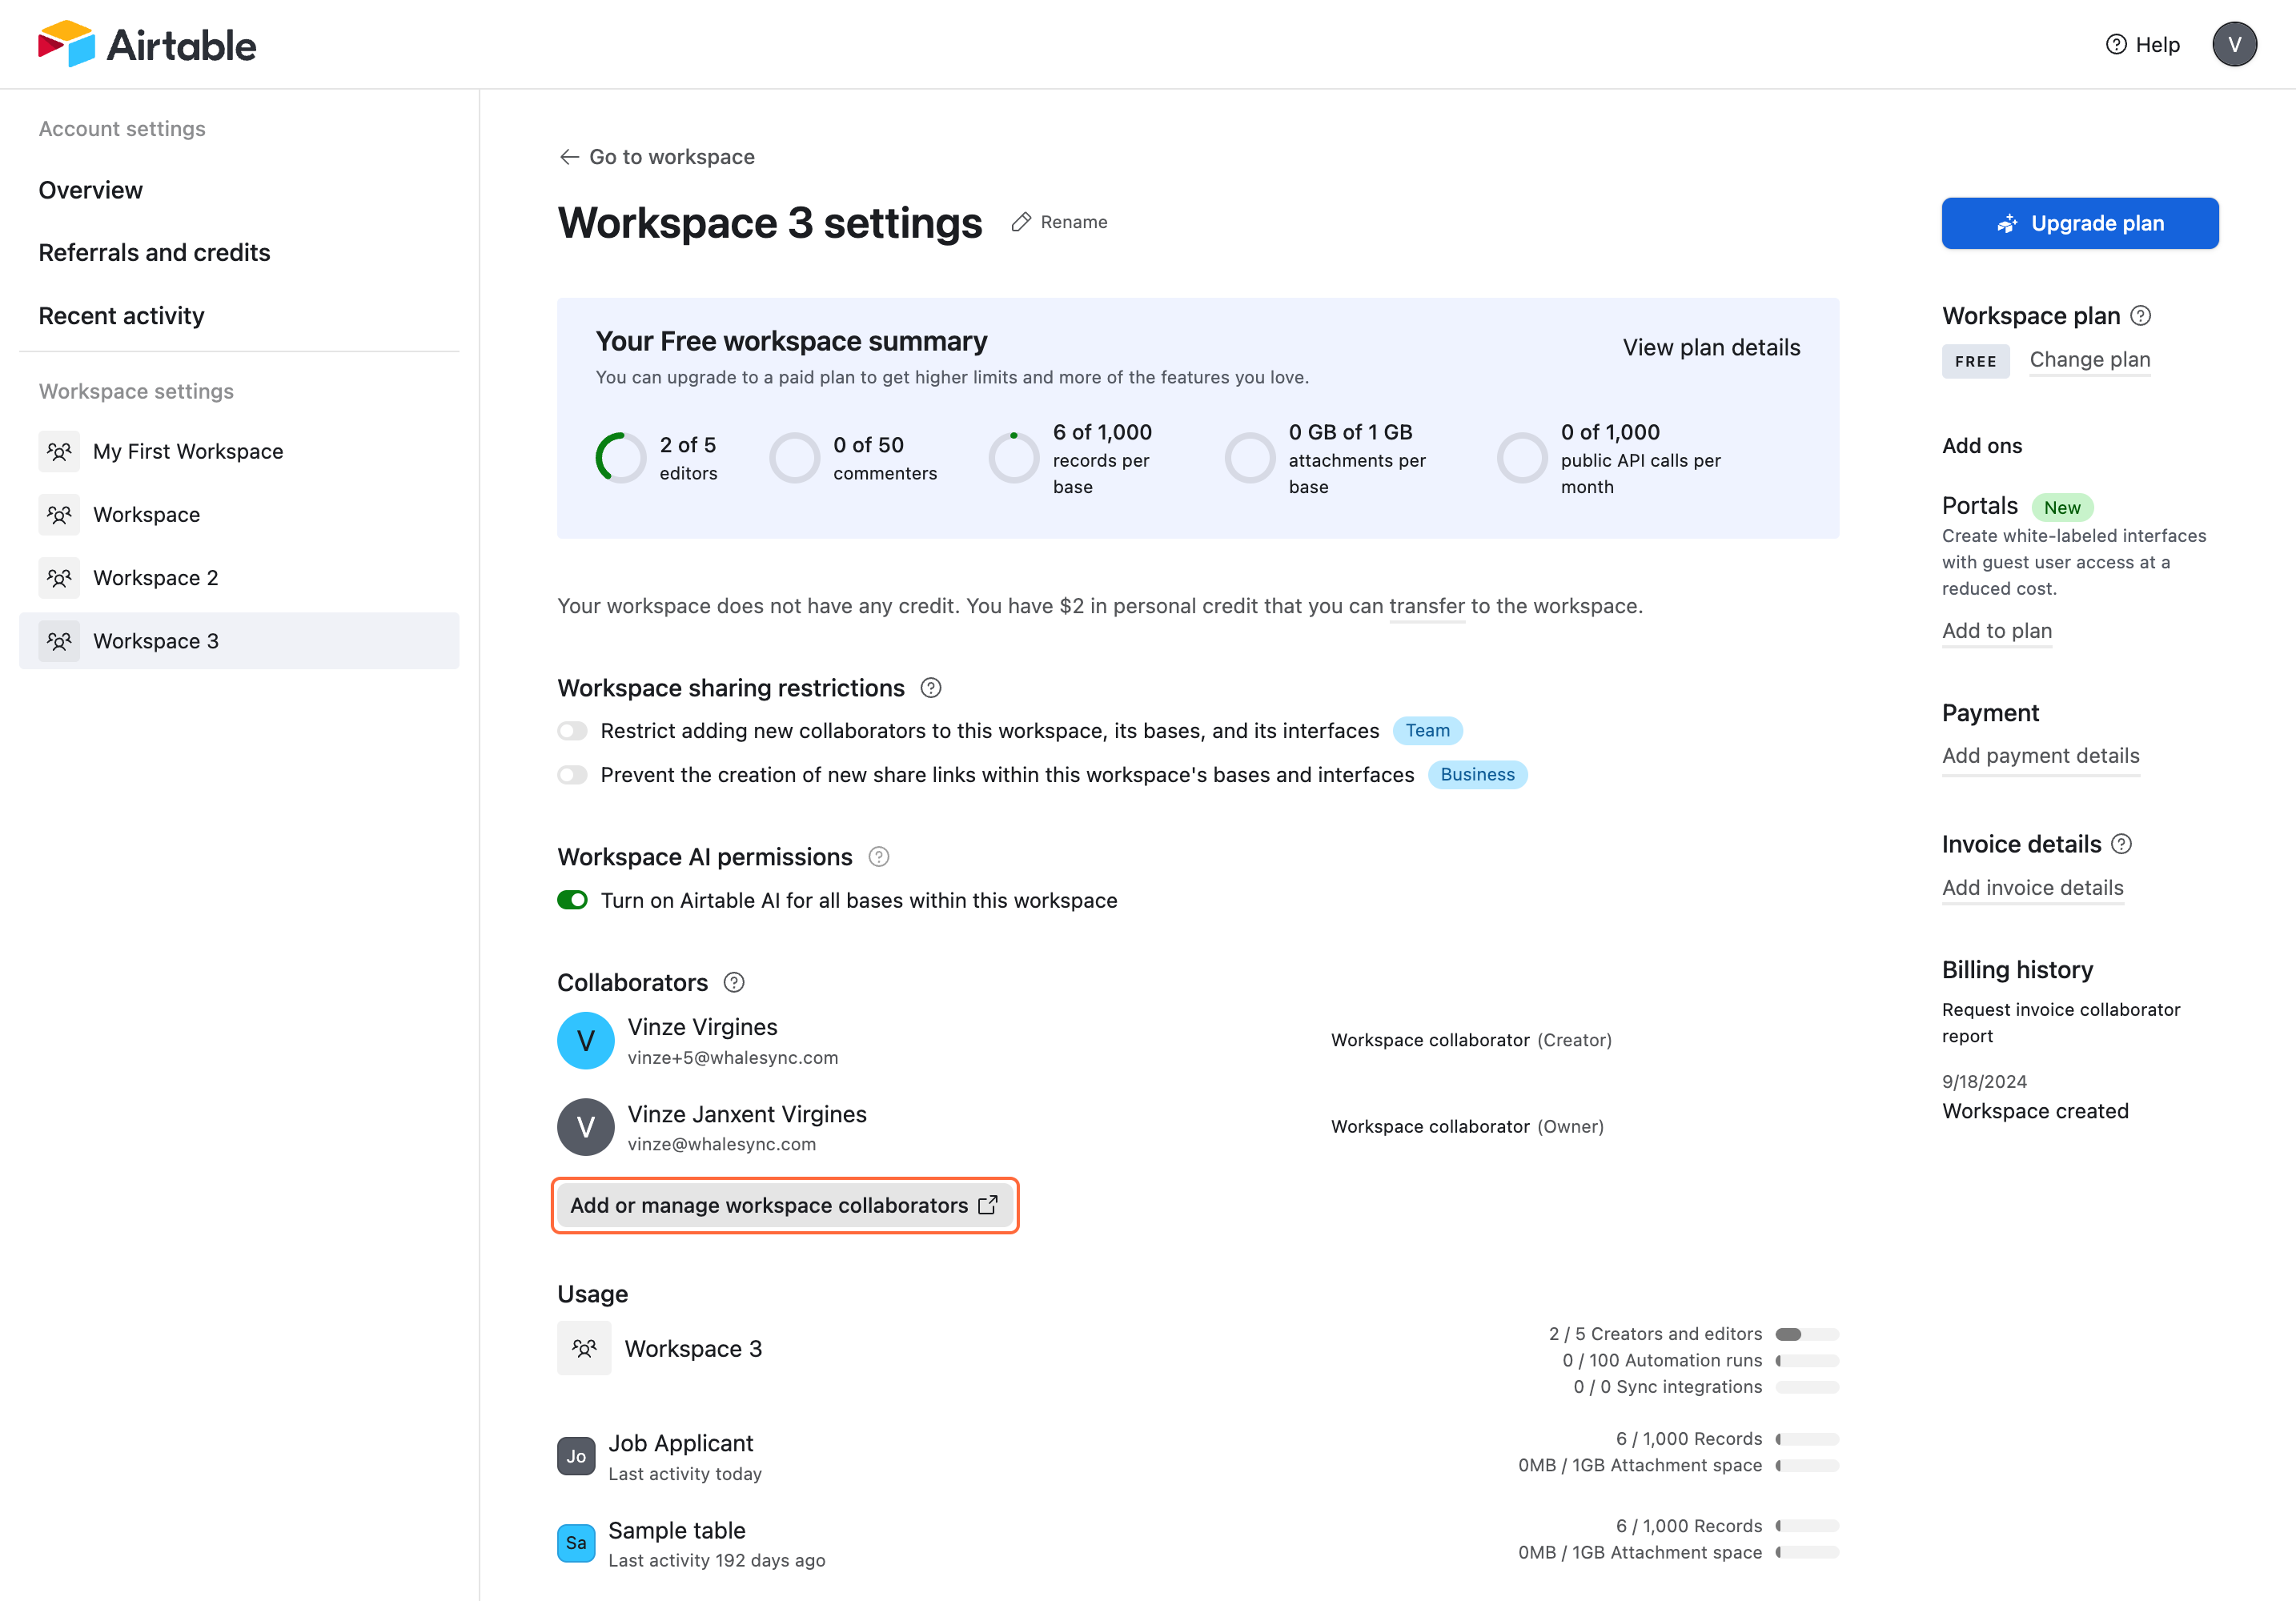Click the Rename text label

pyautogui.click(x=1074, y=222)
